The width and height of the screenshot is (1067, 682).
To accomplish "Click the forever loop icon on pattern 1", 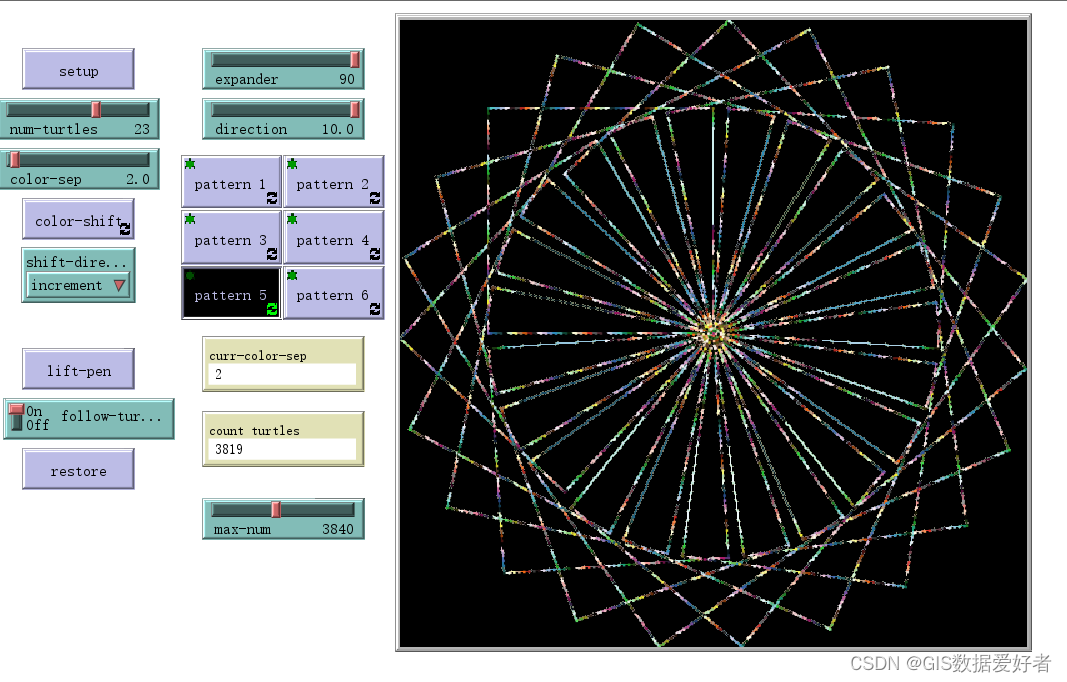I will (272, 198).
